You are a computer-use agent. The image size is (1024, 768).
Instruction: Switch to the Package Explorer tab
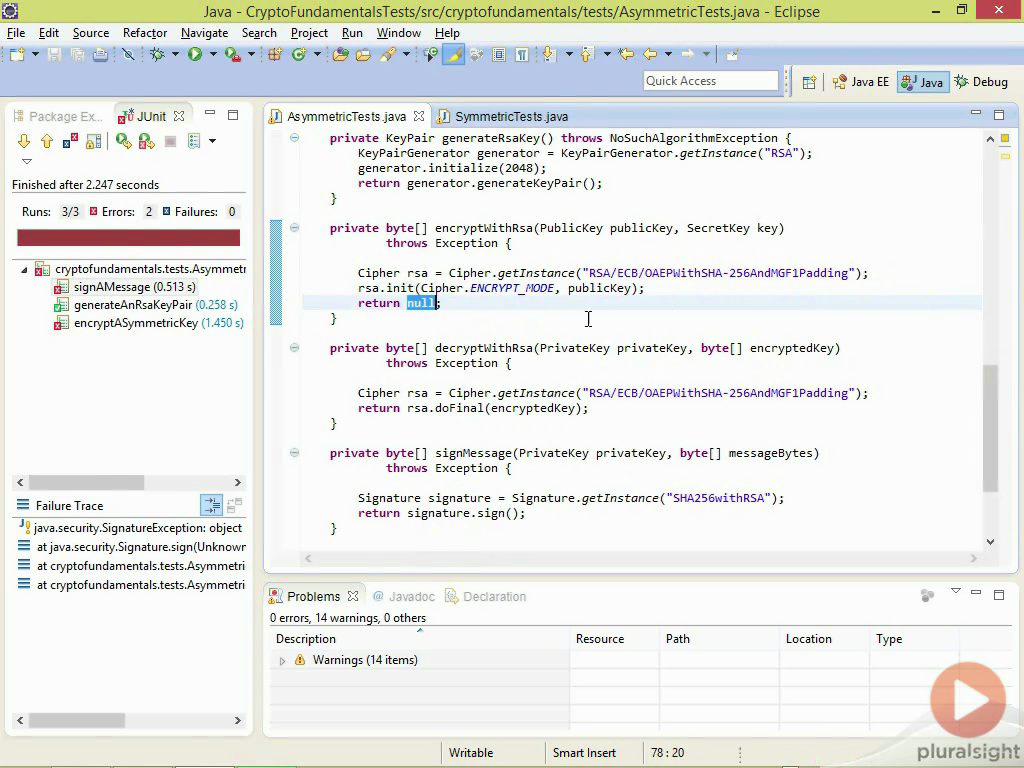(59, 116)
